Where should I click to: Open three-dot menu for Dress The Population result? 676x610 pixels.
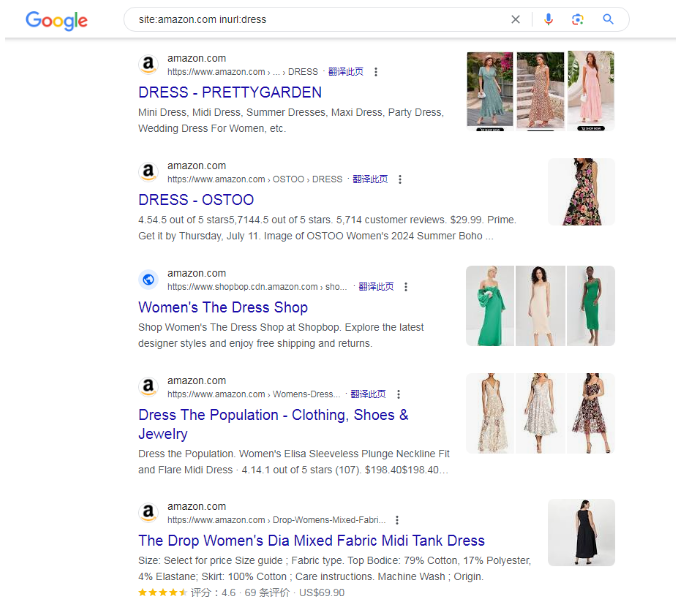tap(398, 394)
